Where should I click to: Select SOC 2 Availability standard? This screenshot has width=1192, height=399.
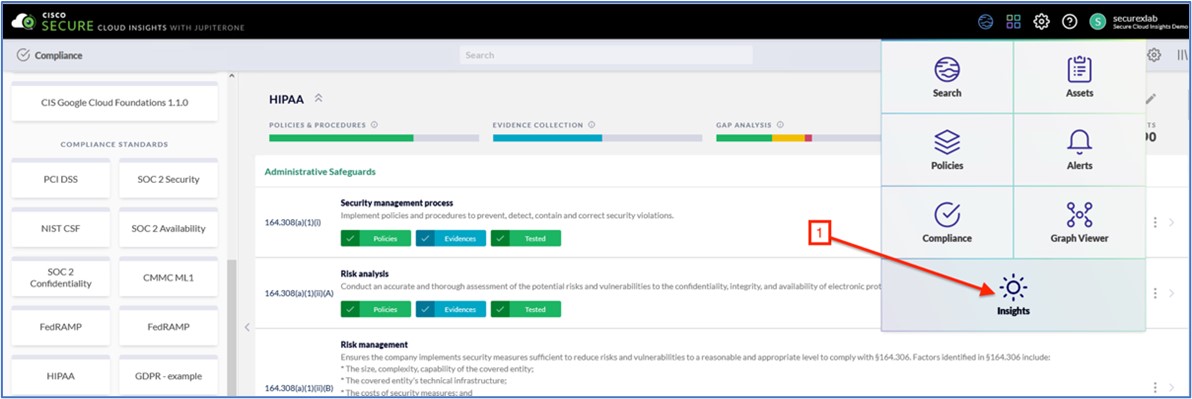[x=169, y=228]
